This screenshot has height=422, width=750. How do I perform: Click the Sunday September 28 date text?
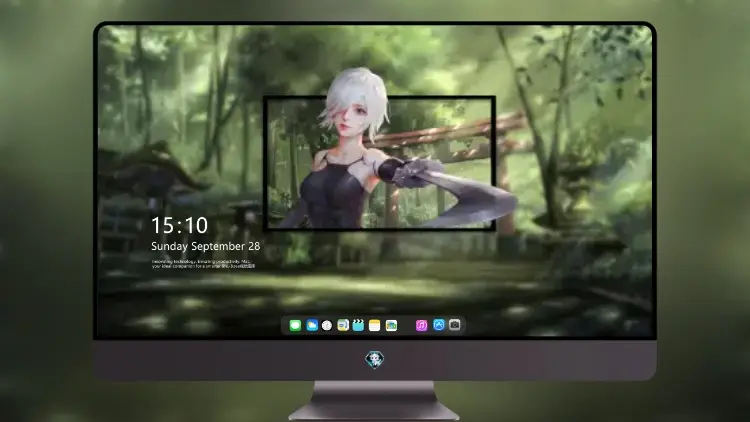coord(206,246)
